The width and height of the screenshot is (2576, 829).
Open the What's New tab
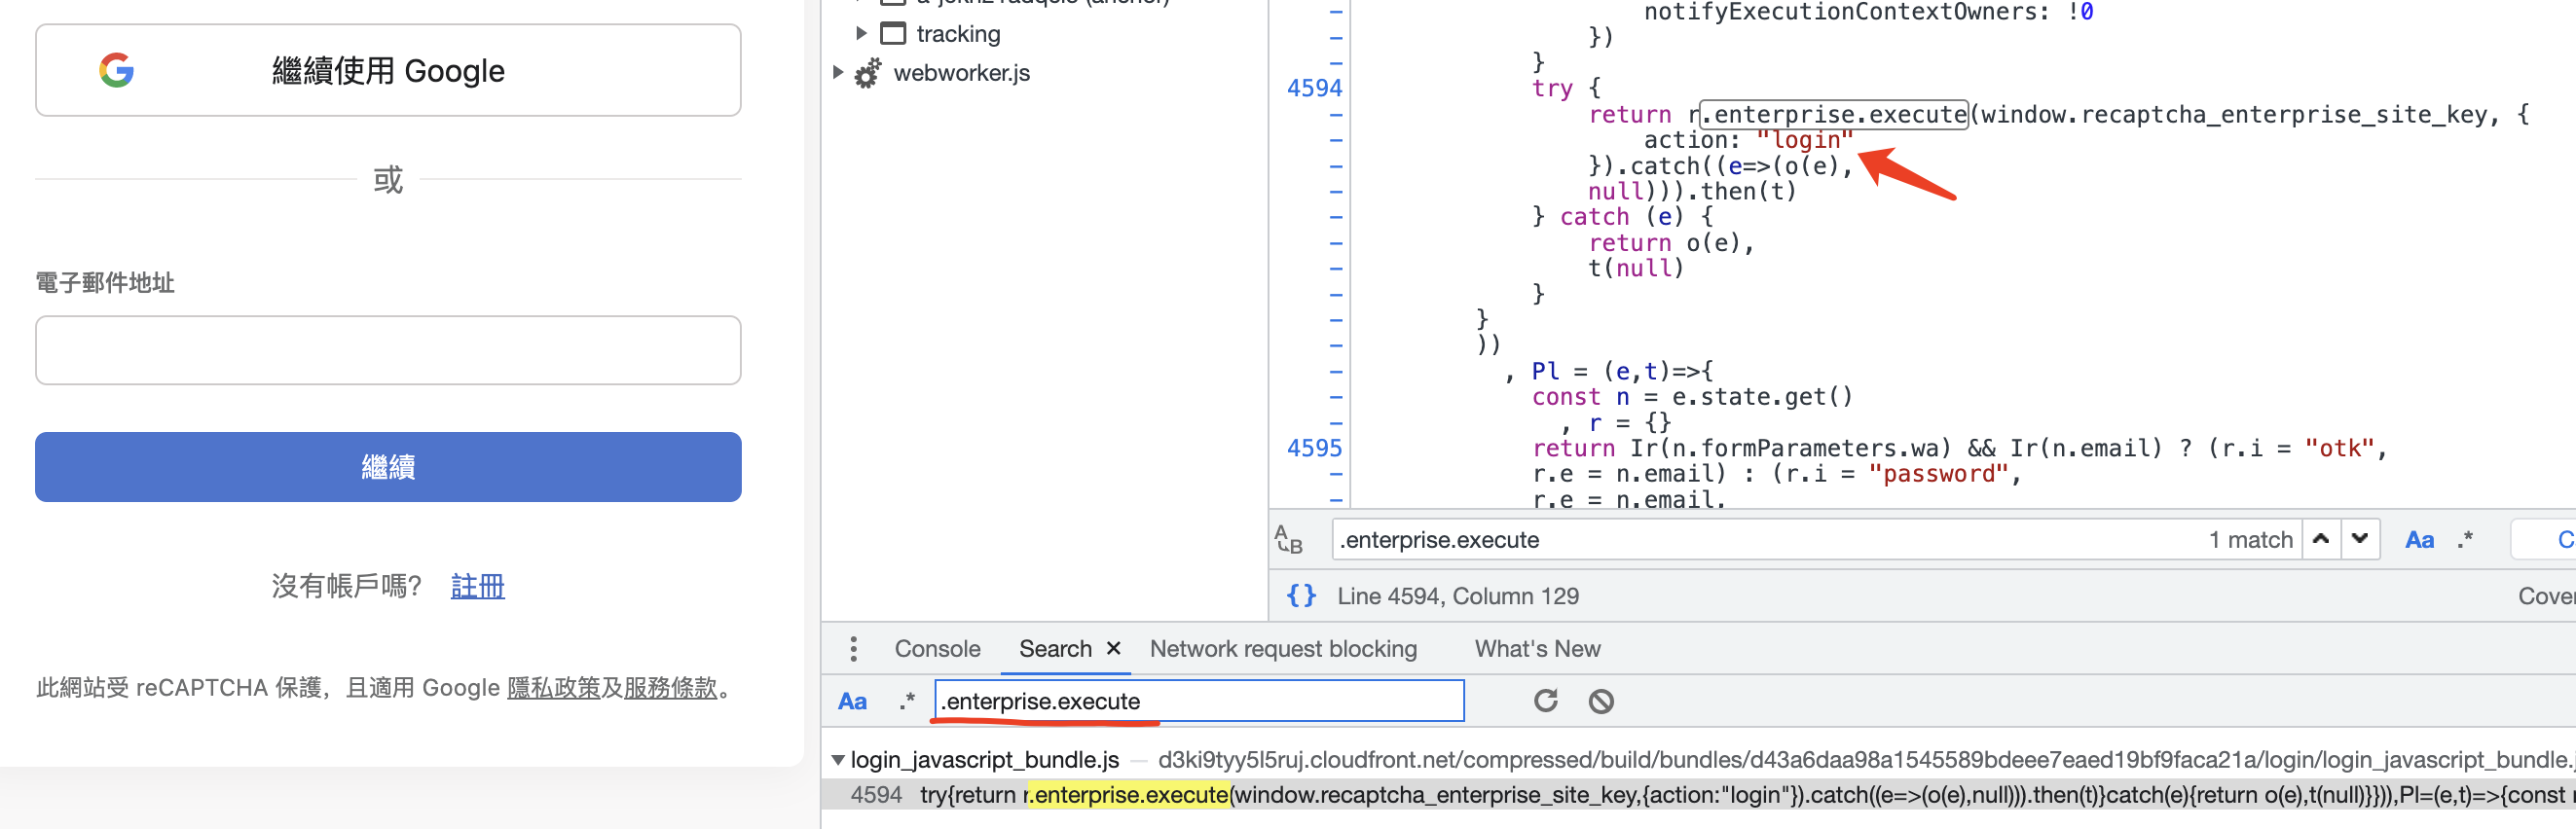pos(1537,649)
